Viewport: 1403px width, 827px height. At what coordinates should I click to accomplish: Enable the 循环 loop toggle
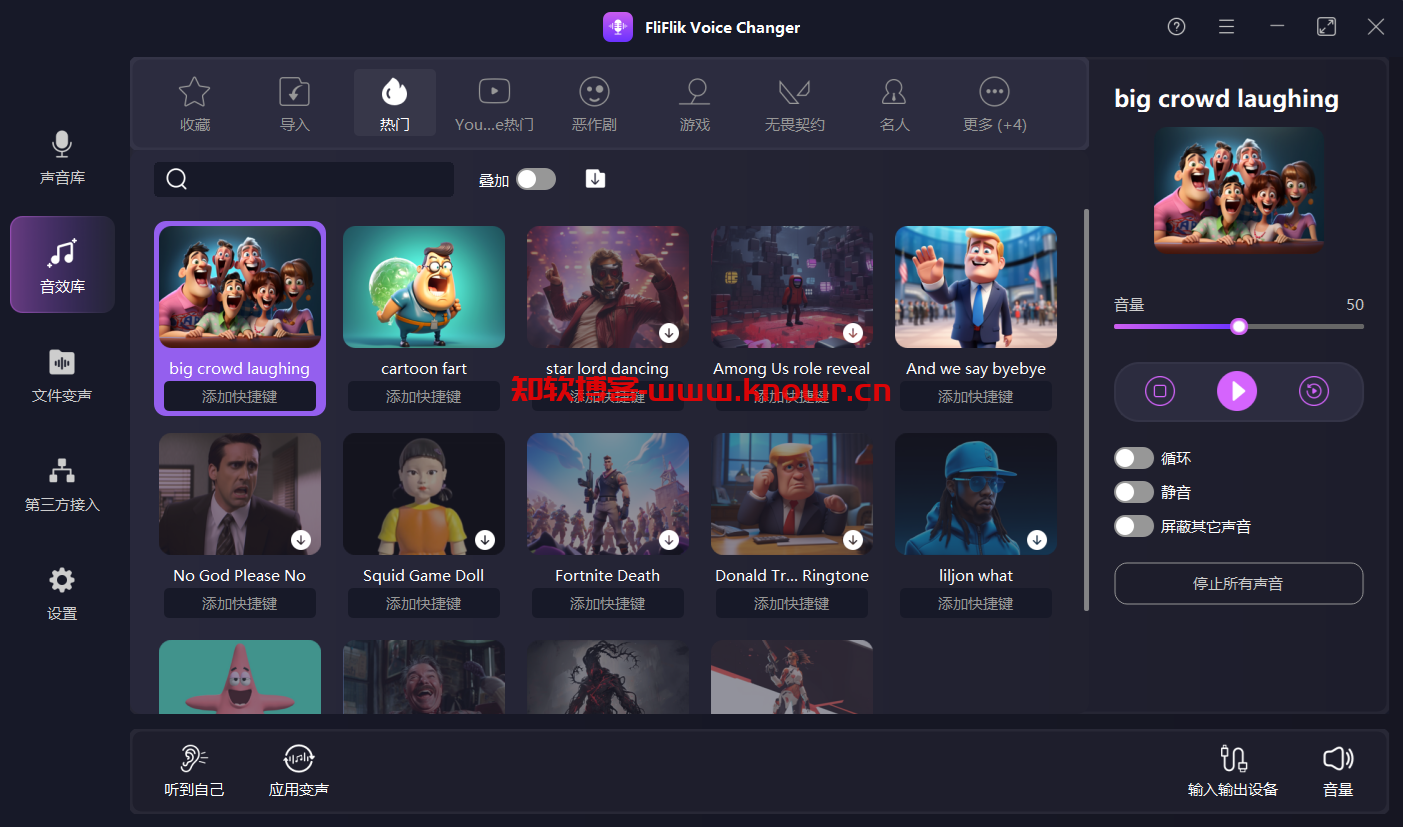click(x=1134, y=458)
